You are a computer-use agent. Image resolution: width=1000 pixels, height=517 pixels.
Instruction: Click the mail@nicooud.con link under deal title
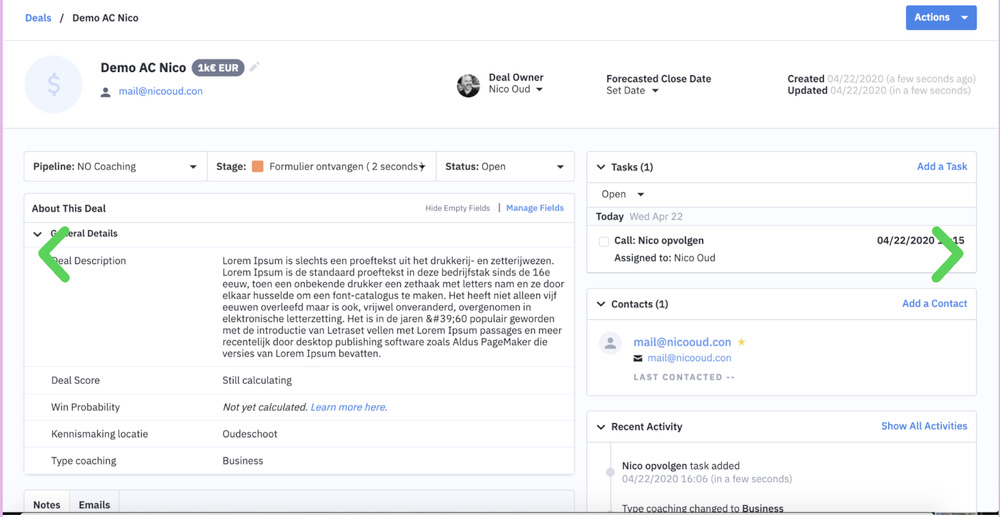[x=161, y=91]
